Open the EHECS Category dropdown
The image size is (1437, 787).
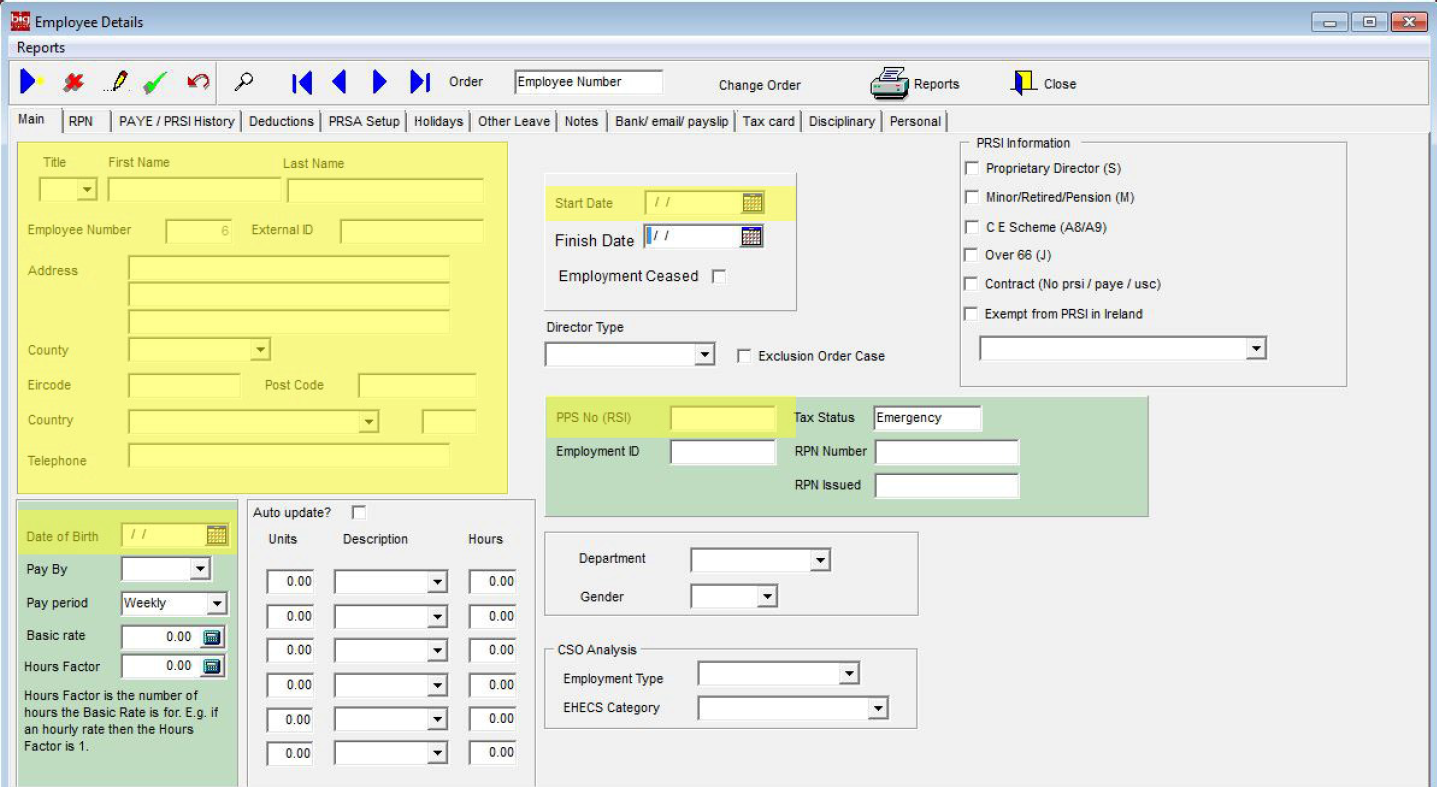pos(878,709)
